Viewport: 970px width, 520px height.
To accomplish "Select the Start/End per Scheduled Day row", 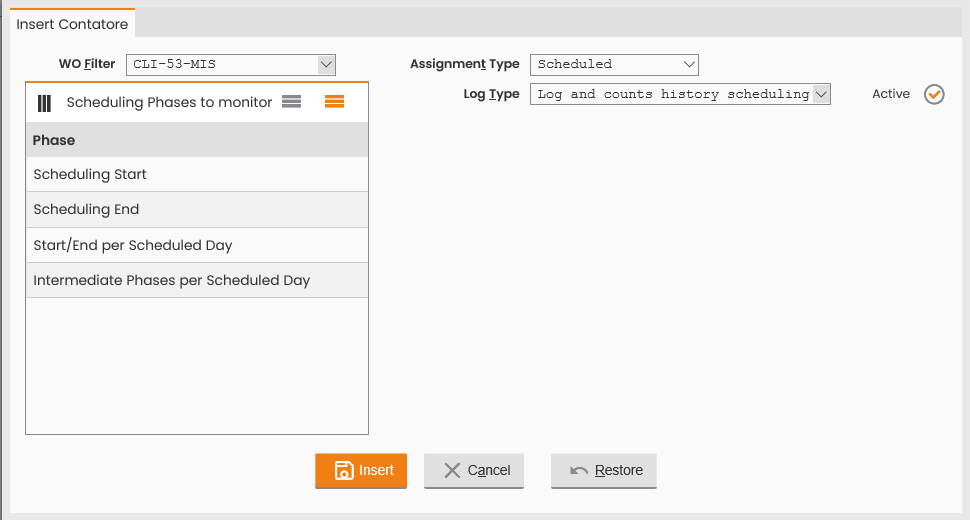I will 197,245.
